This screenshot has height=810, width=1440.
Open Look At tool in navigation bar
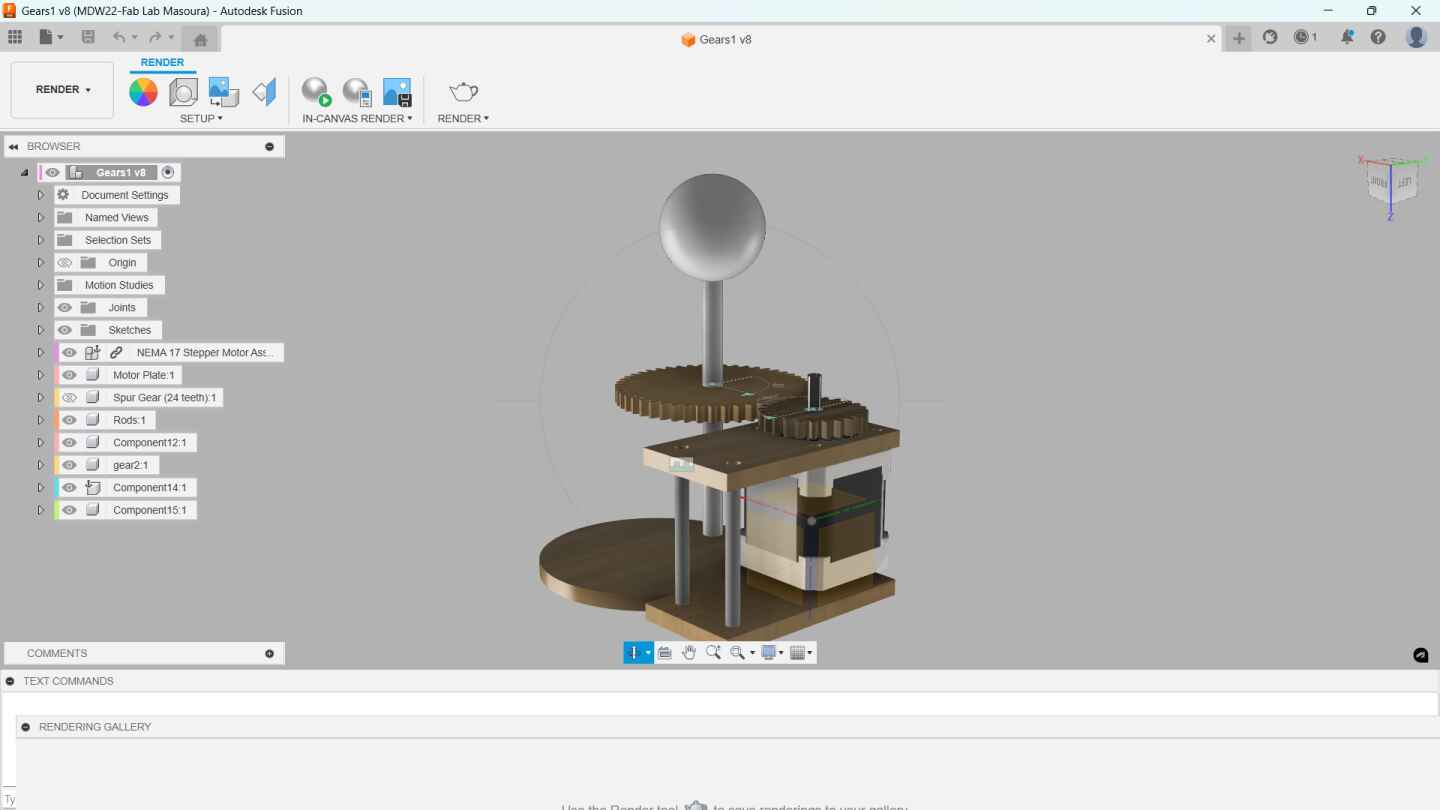(x=664, y=652)
